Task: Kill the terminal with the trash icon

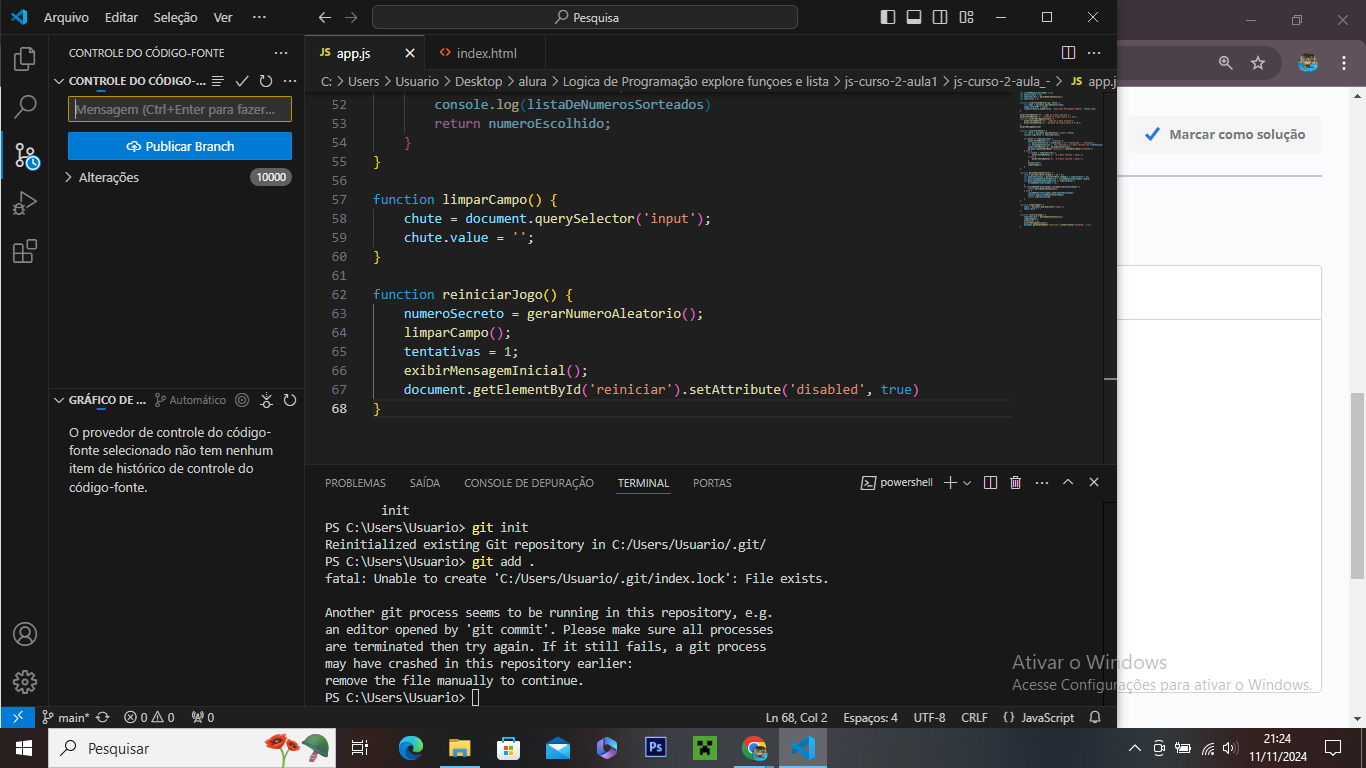Action: [x=1016, y=482]
